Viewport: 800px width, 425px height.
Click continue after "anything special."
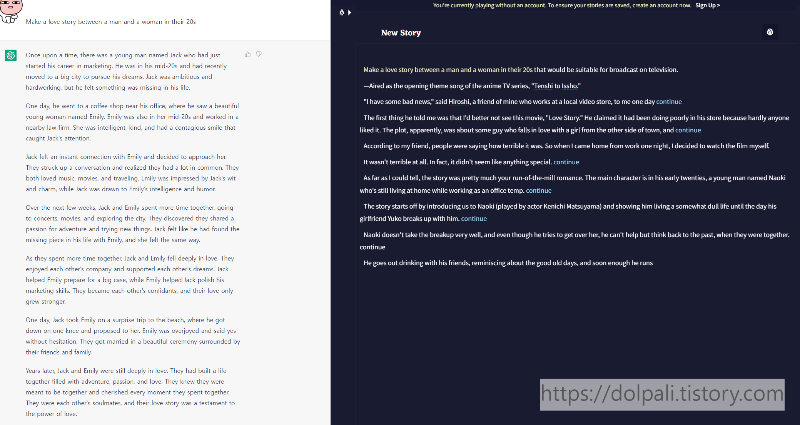pos(566,162)
